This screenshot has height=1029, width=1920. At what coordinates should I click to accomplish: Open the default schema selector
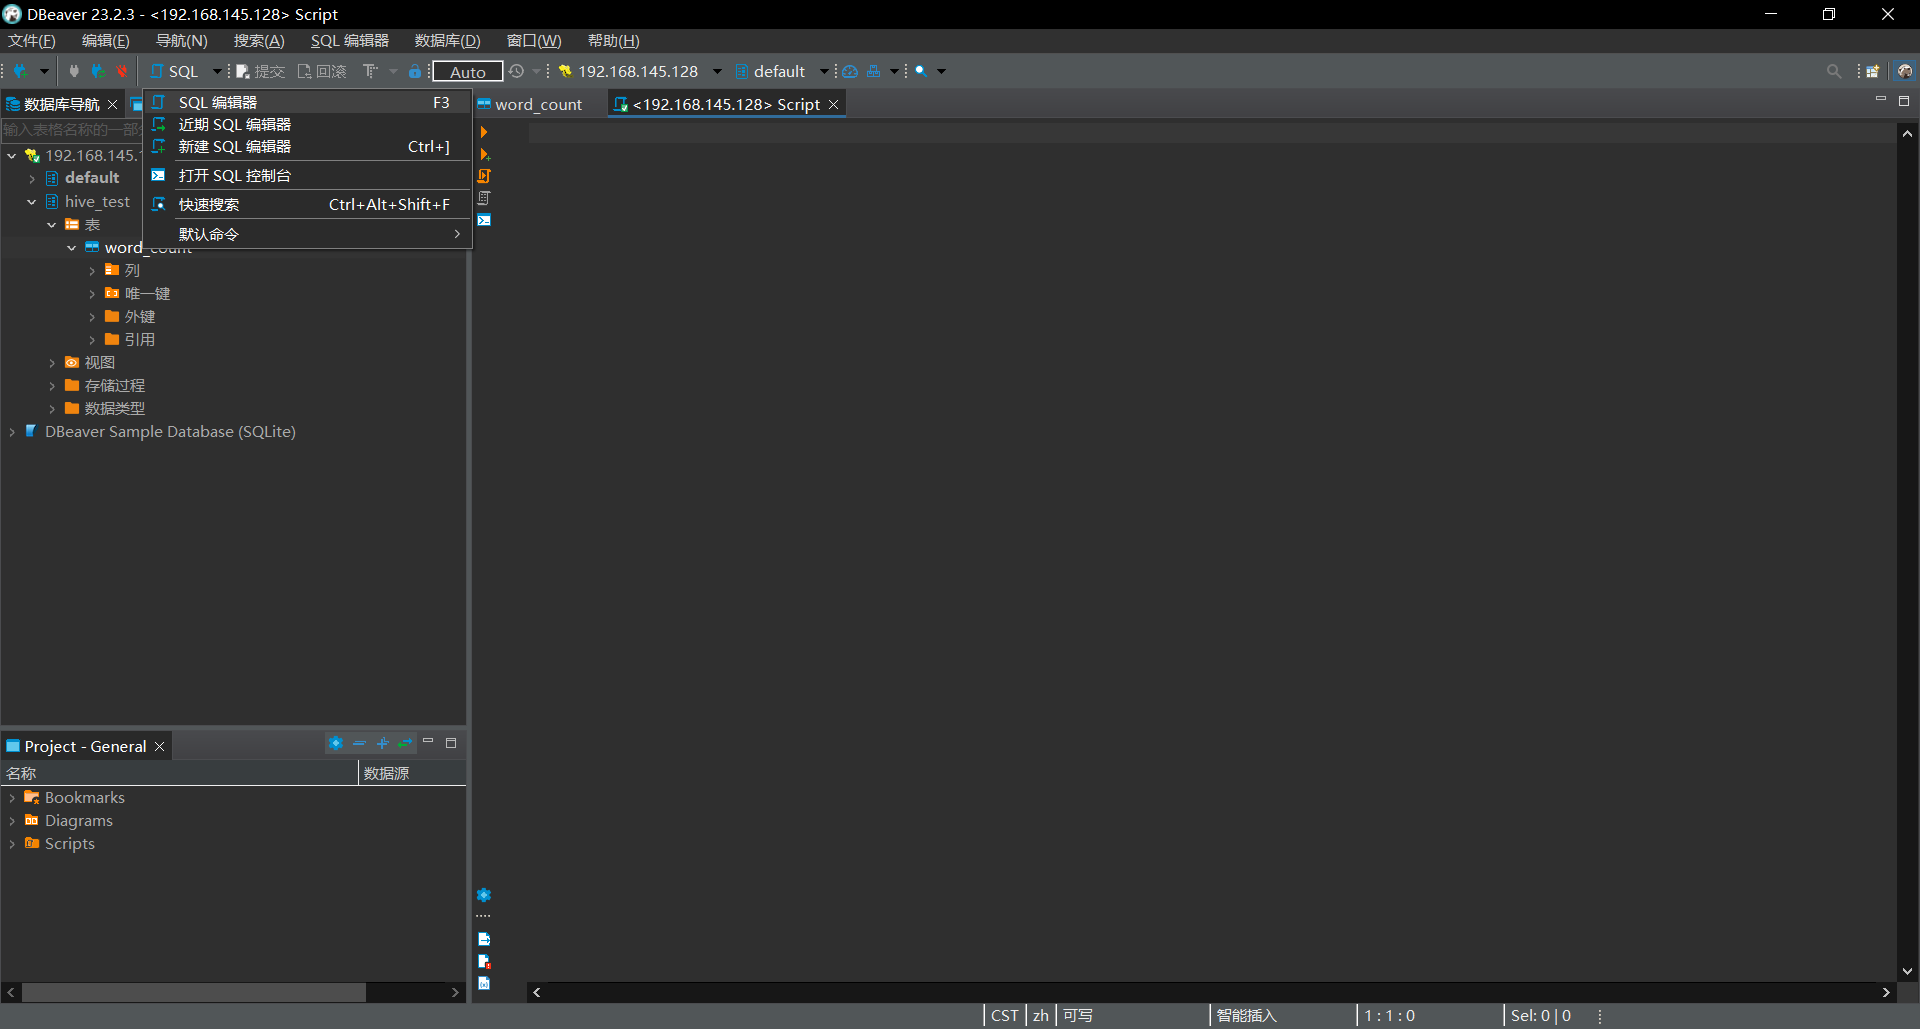(x=781, y=71)
